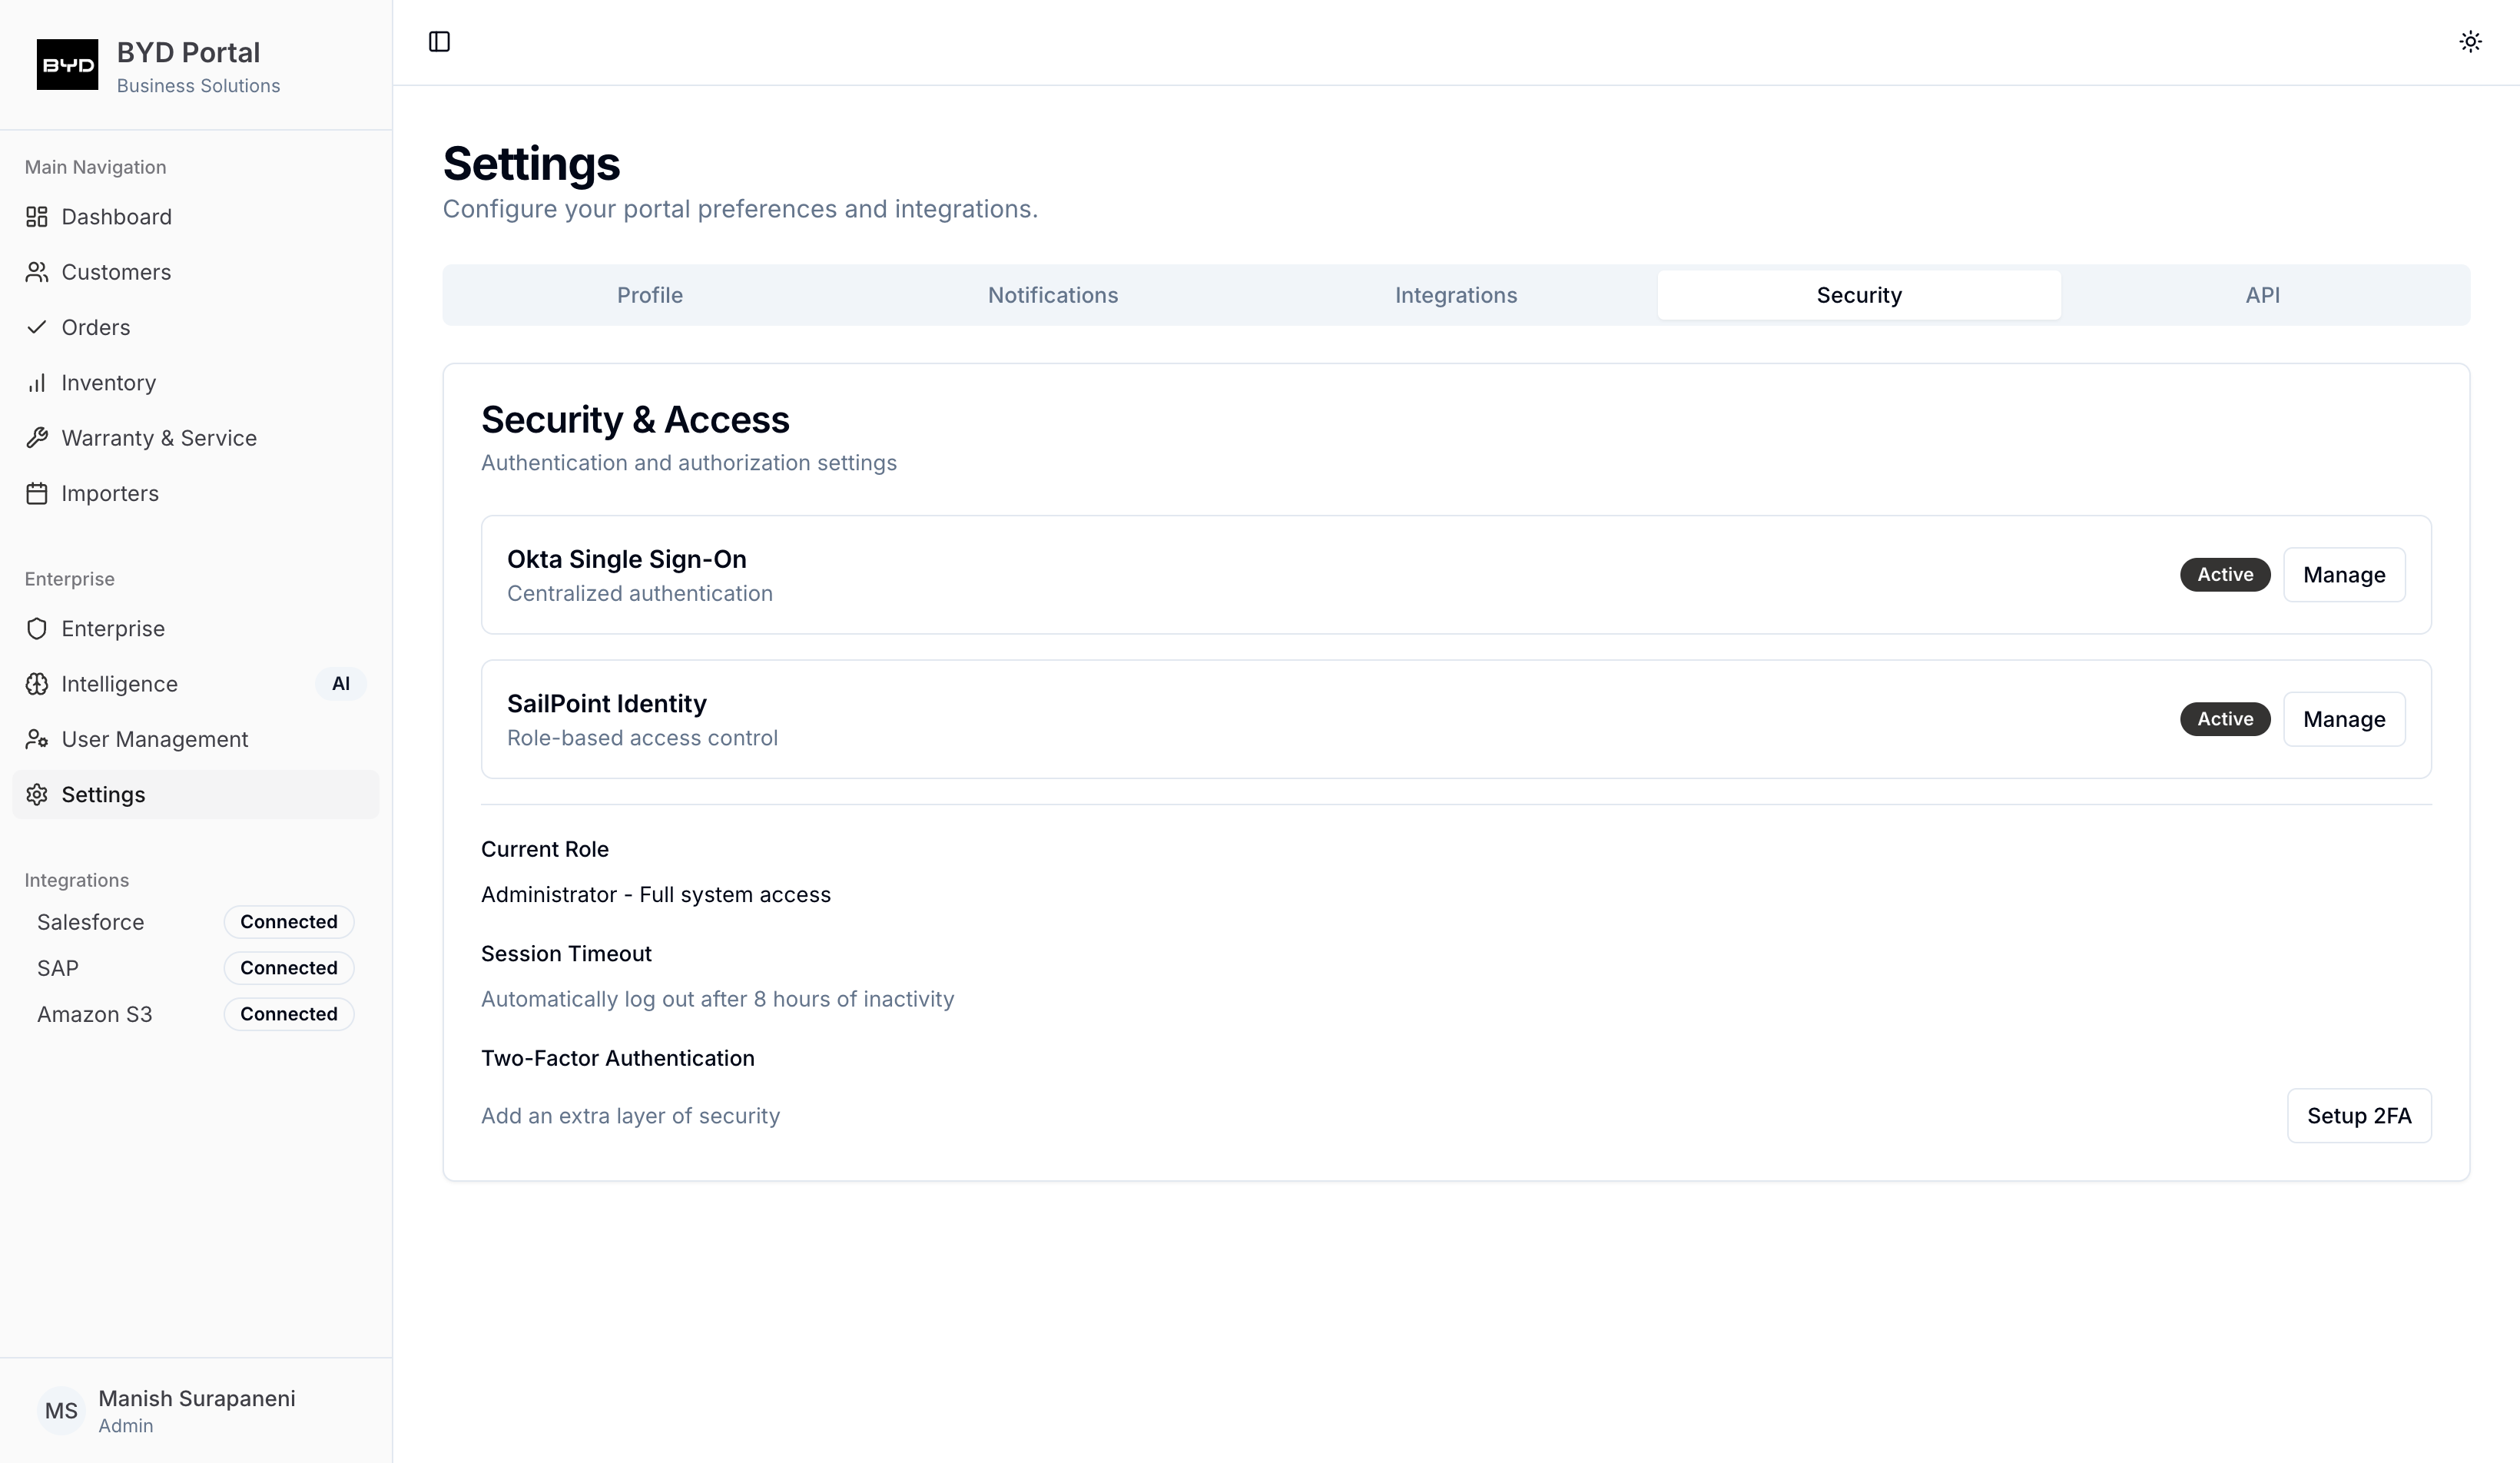Click the Inventory bar chart icon
The height and width of the screenshot is (1463, 2520).
[37, 383]
